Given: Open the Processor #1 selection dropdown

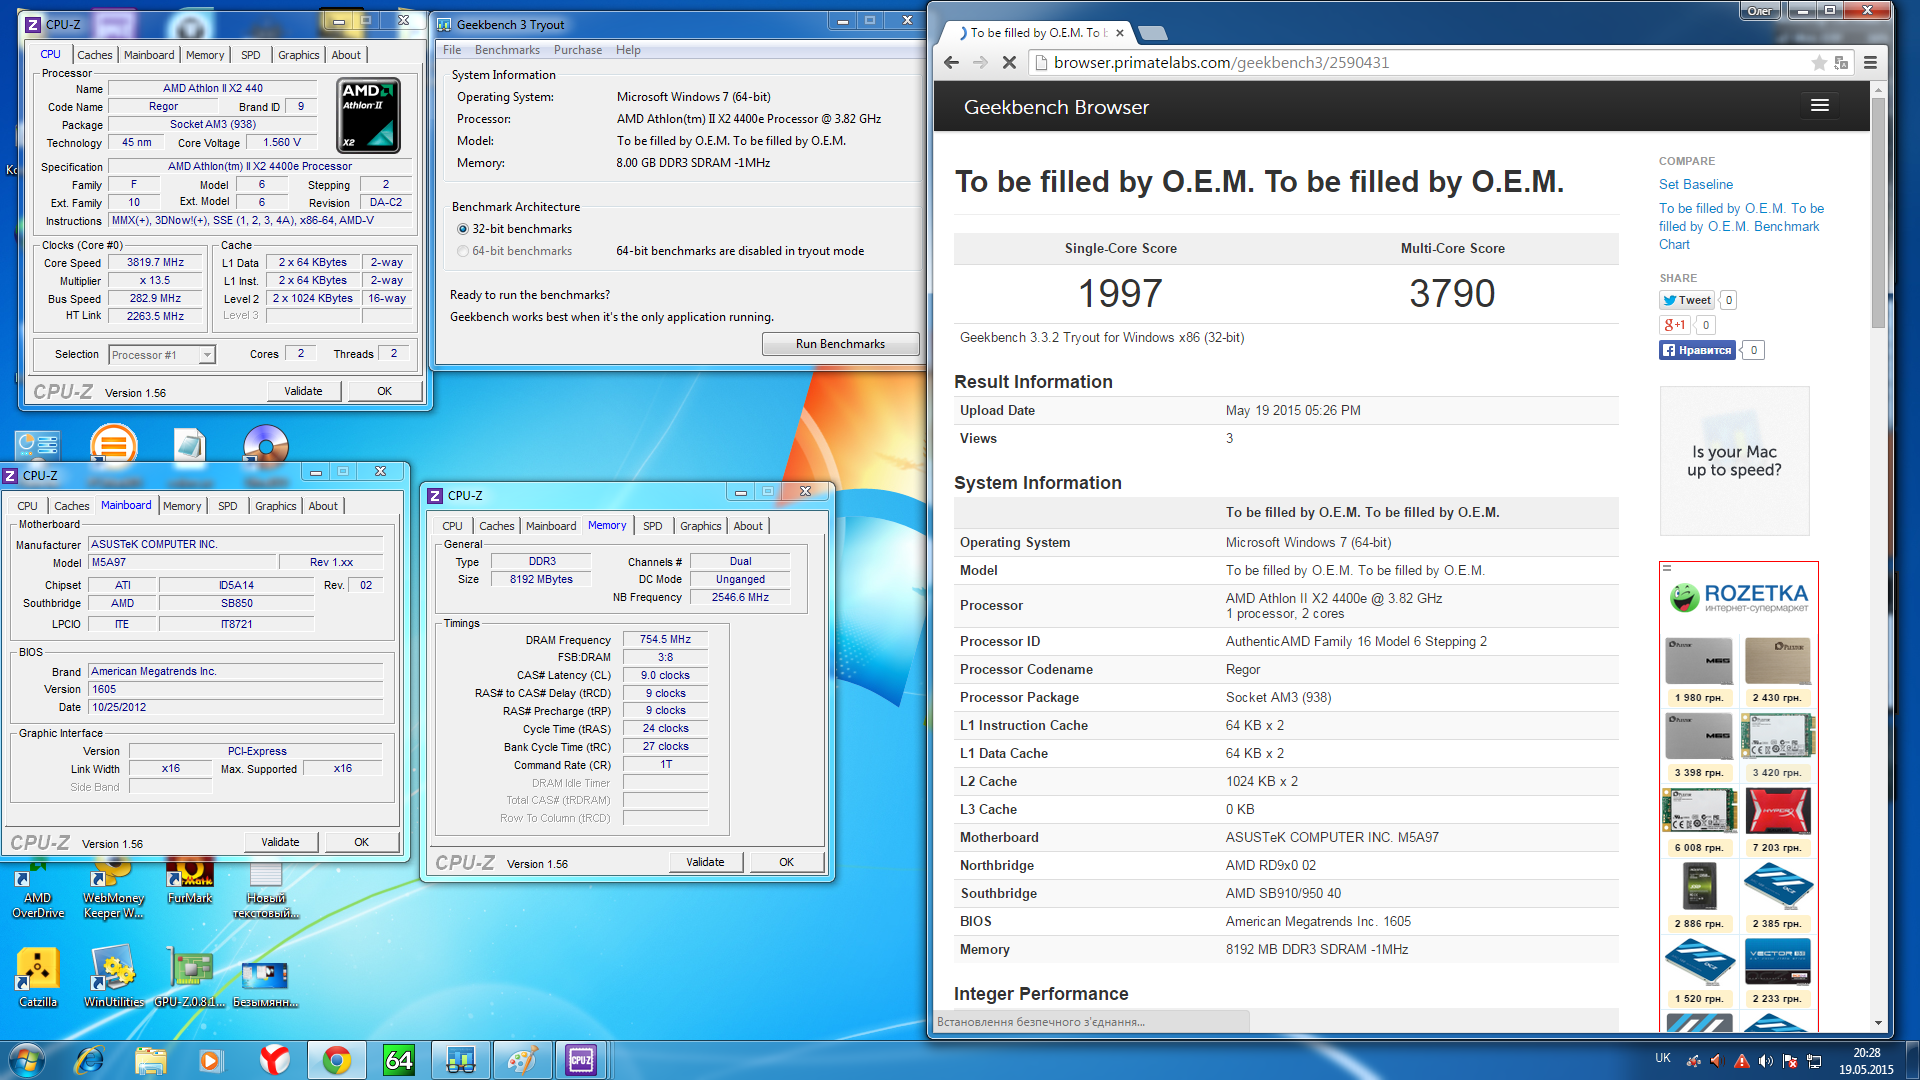Looking at the screenshot, I should pos(162,355).
